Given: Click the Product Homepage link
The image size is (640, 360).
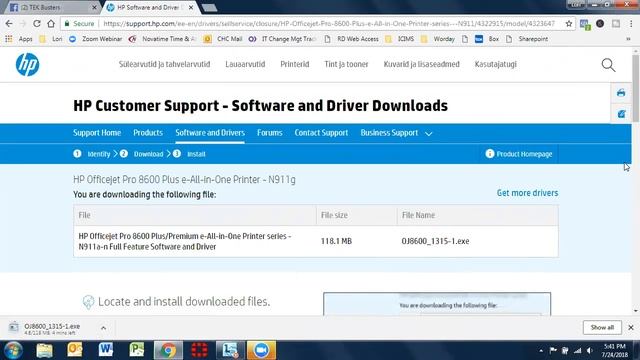Looking at the screenshot, I should [x=524, y=154].
